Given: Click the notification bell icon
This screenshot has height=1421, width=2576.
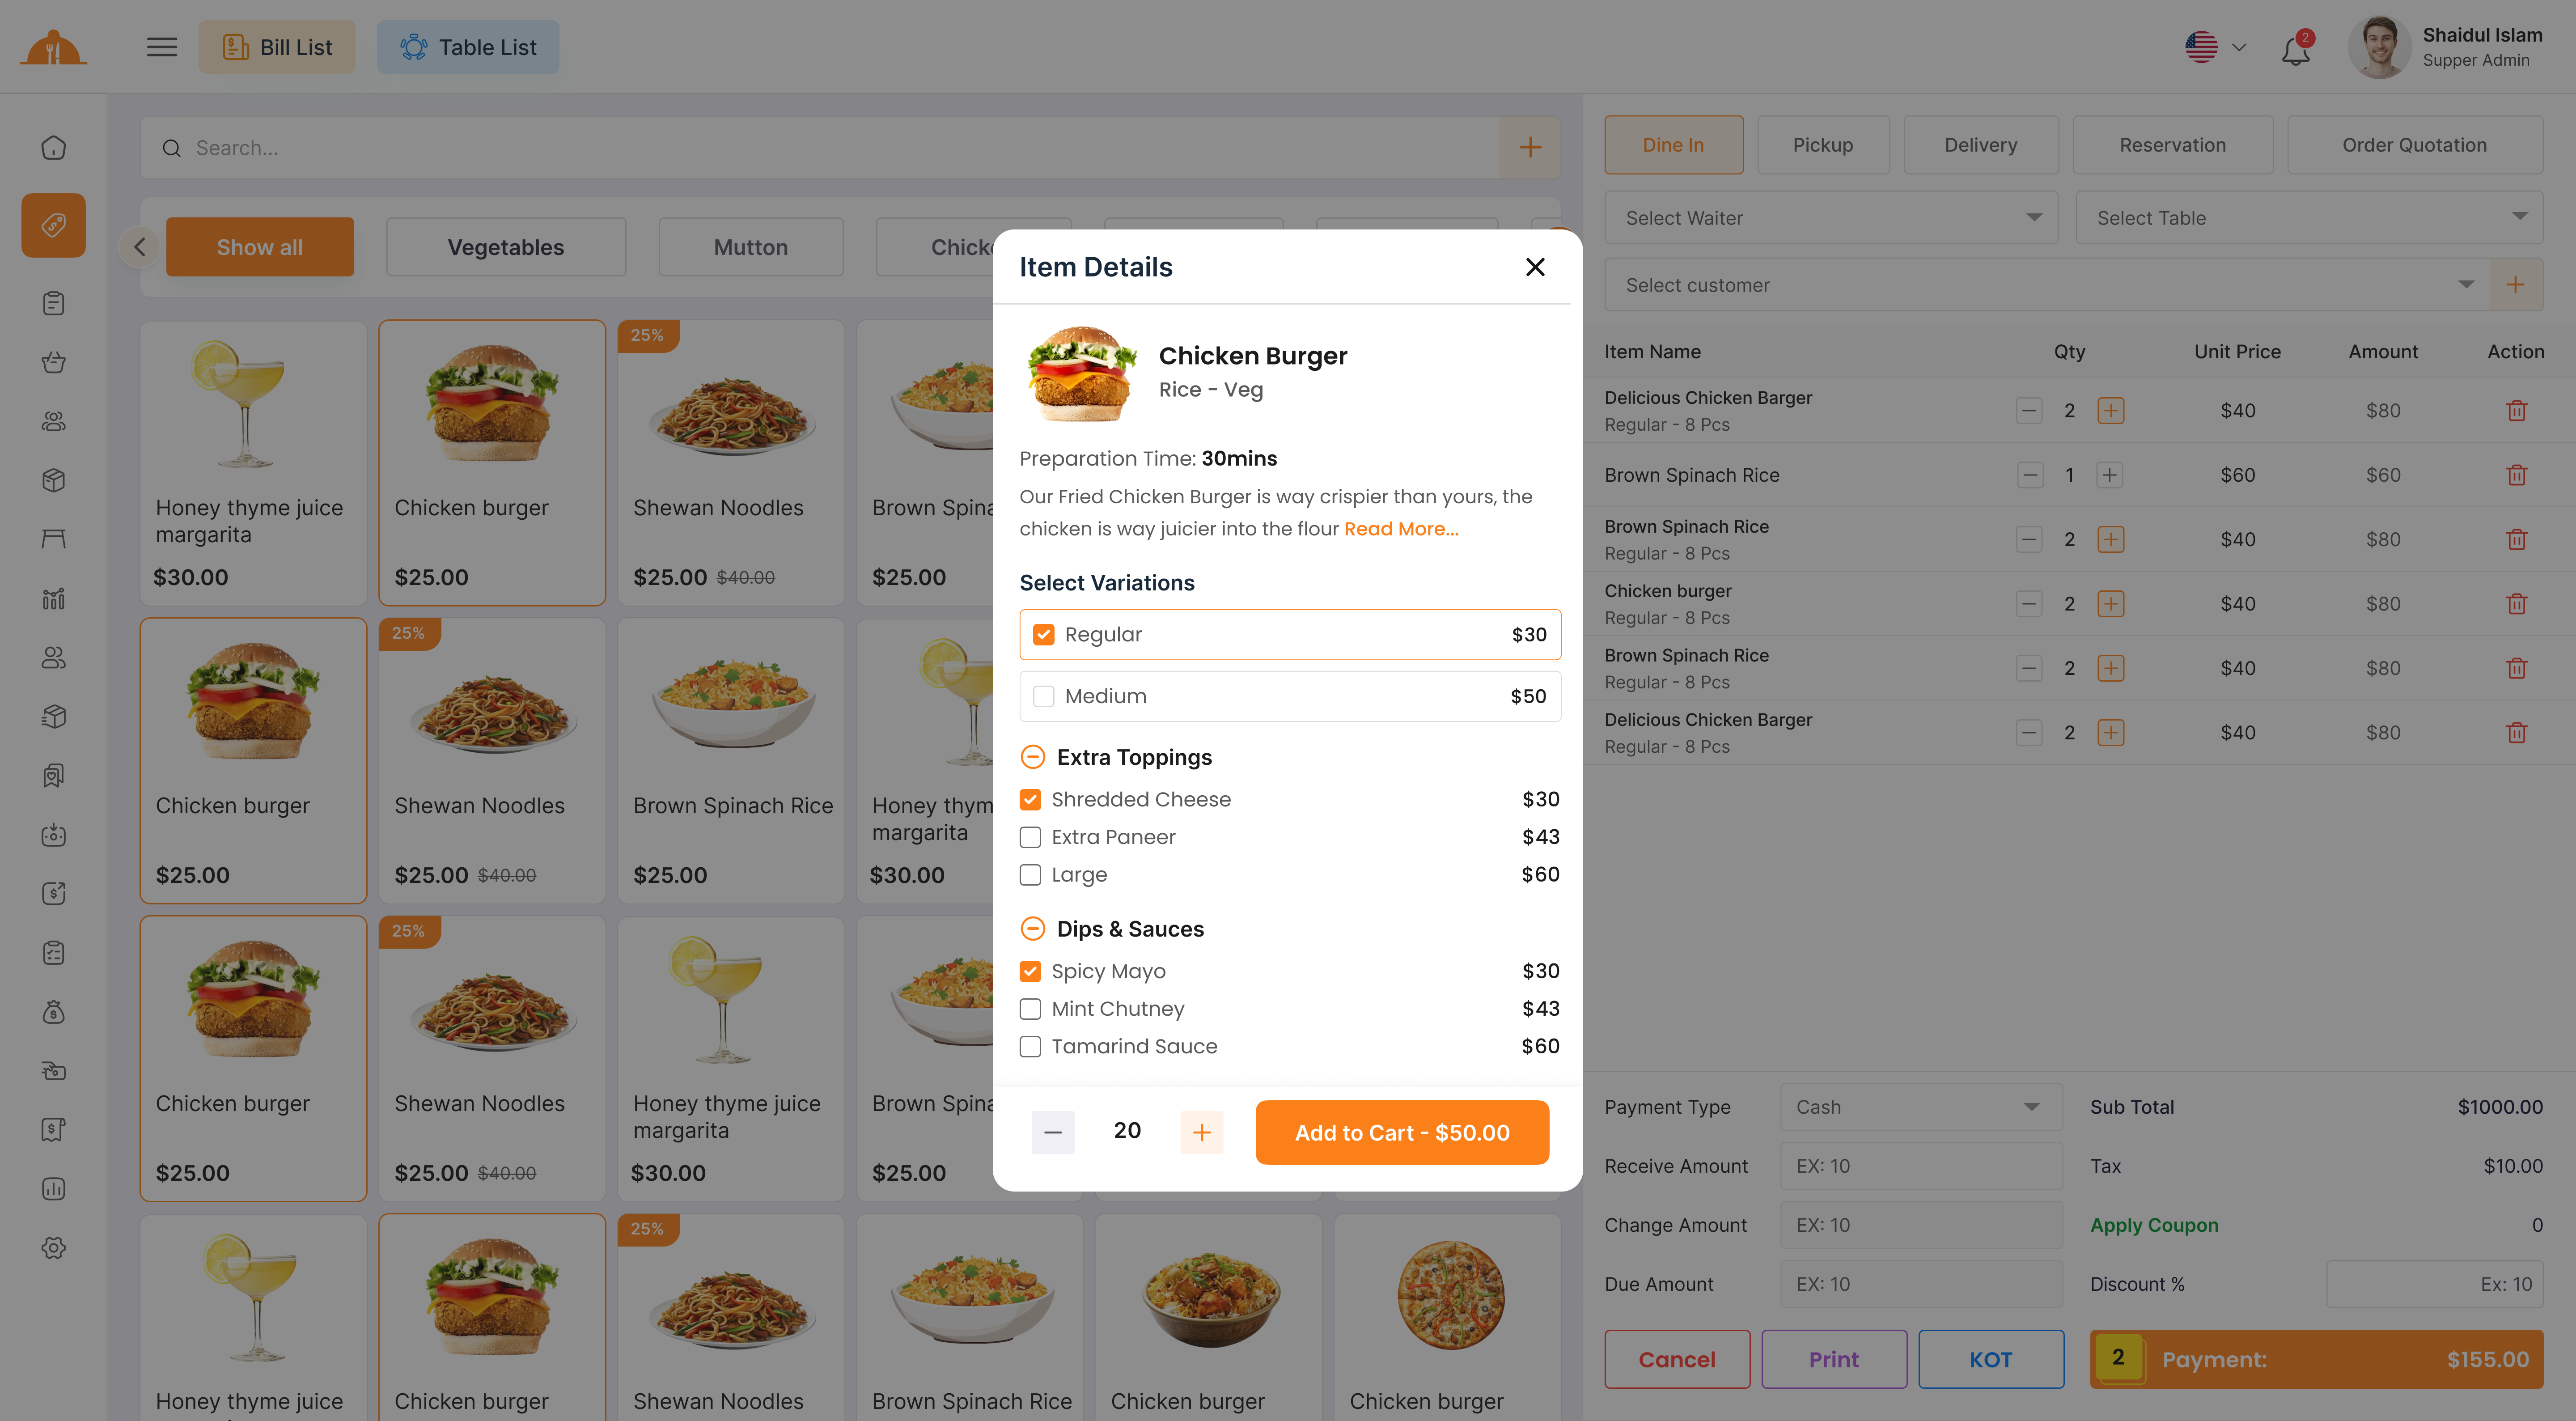Looking at the screenshot, I should pos(2295,49).
